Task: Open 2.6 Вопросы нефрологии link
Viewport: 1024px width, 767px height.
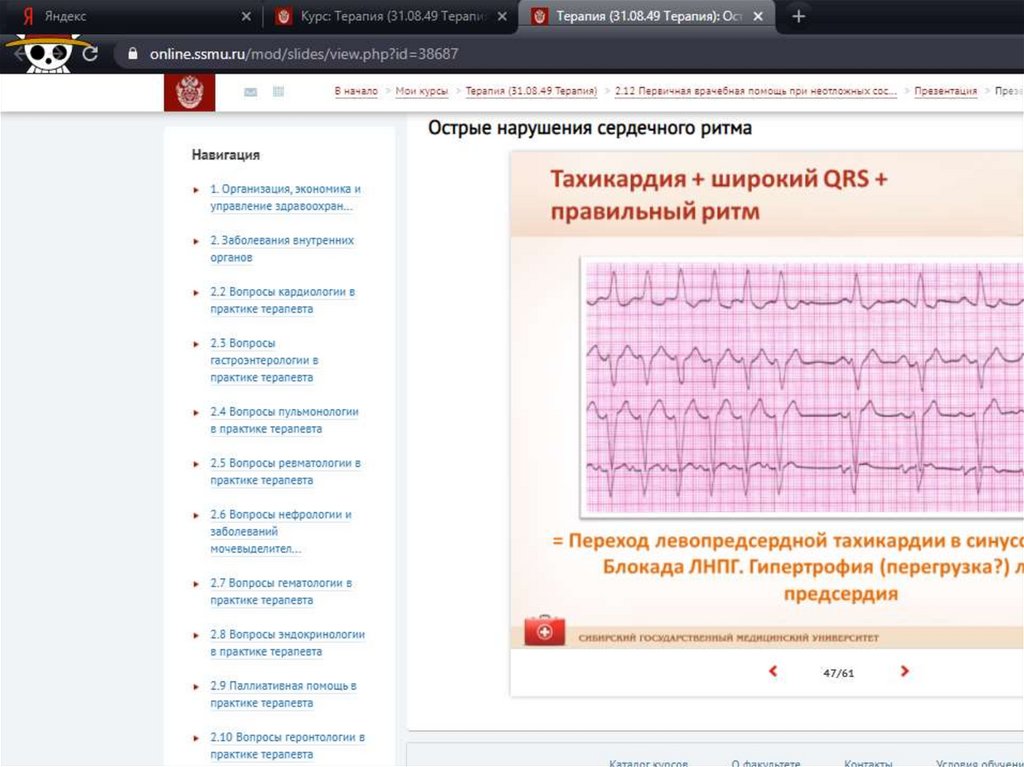Action: (x=281, y=531)
